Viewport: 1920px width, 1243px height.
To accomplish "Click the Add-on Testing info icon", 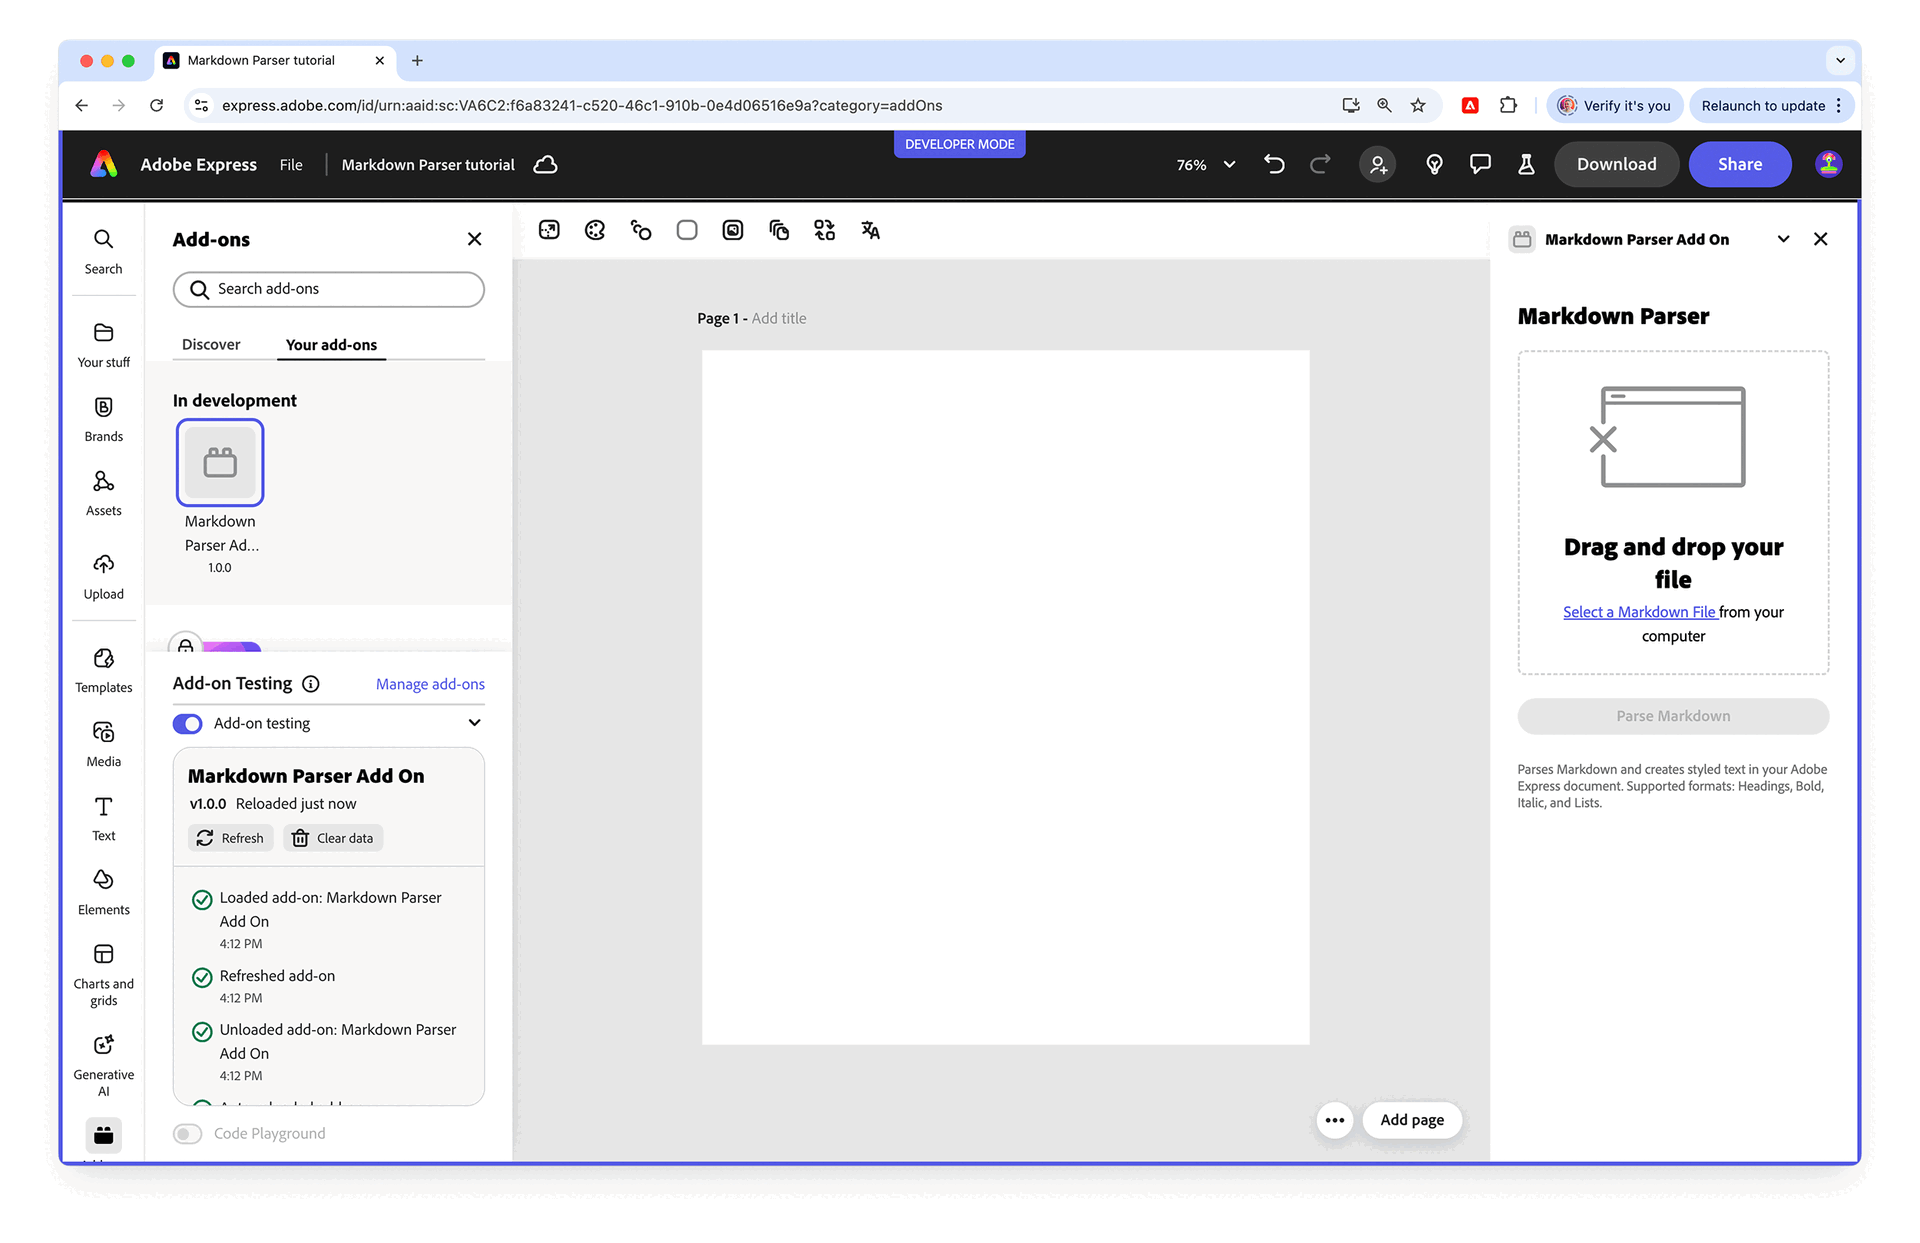I will pos(311,684).
